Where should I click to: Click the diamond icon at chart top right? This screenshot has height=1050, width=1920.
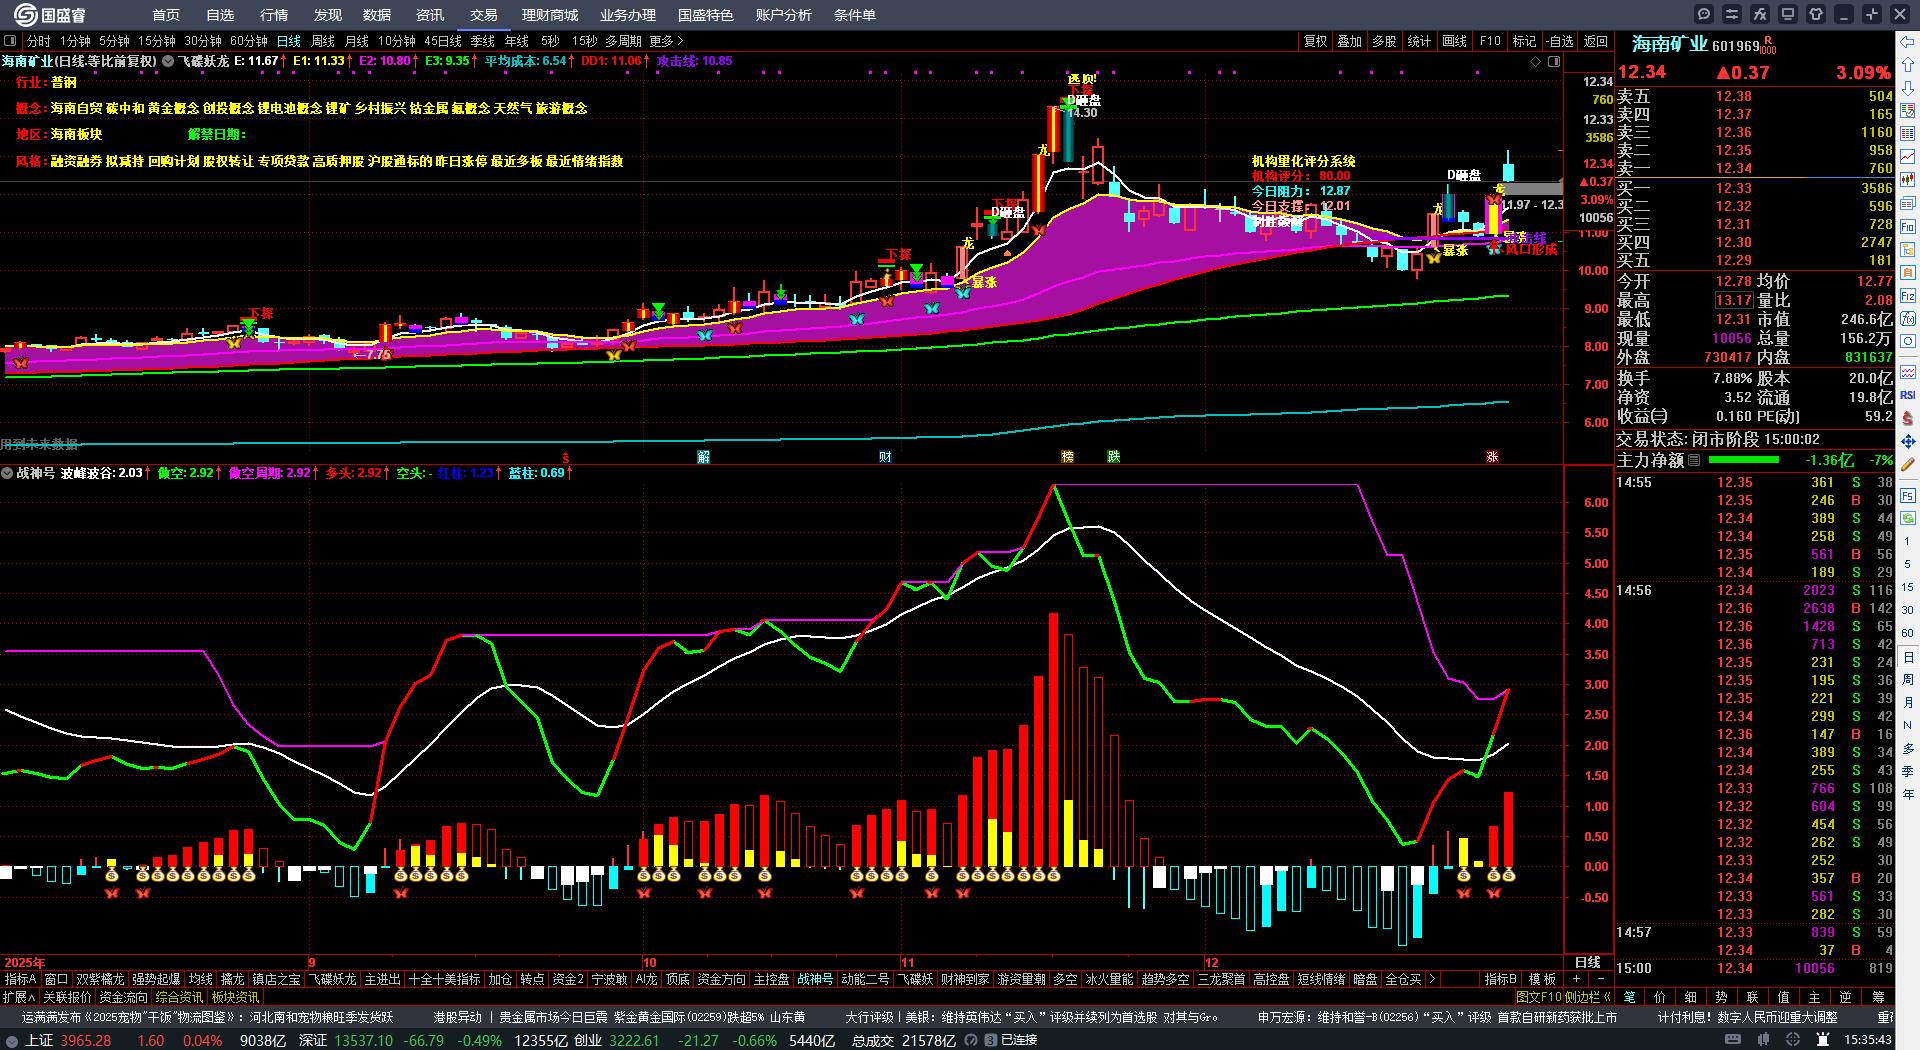coord(1536,61)
